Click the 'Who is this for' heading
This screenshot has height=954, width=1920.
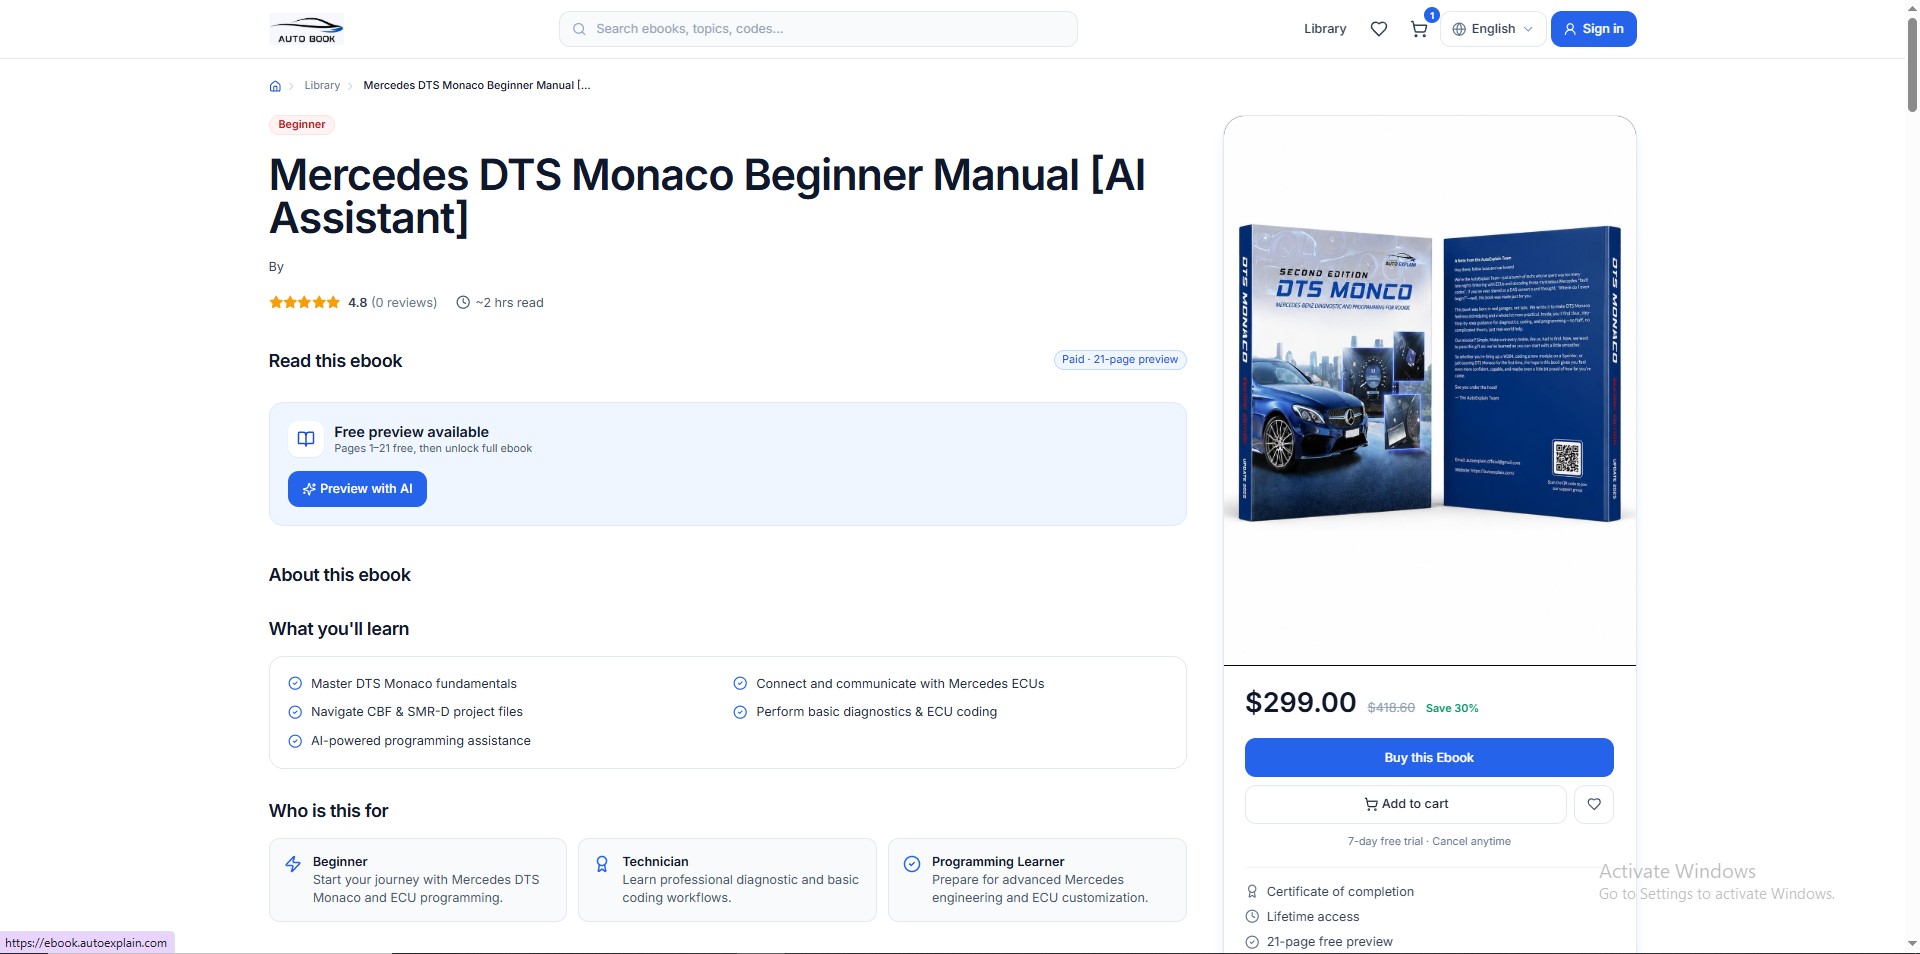pyautogui.click(x=328, y=811)
